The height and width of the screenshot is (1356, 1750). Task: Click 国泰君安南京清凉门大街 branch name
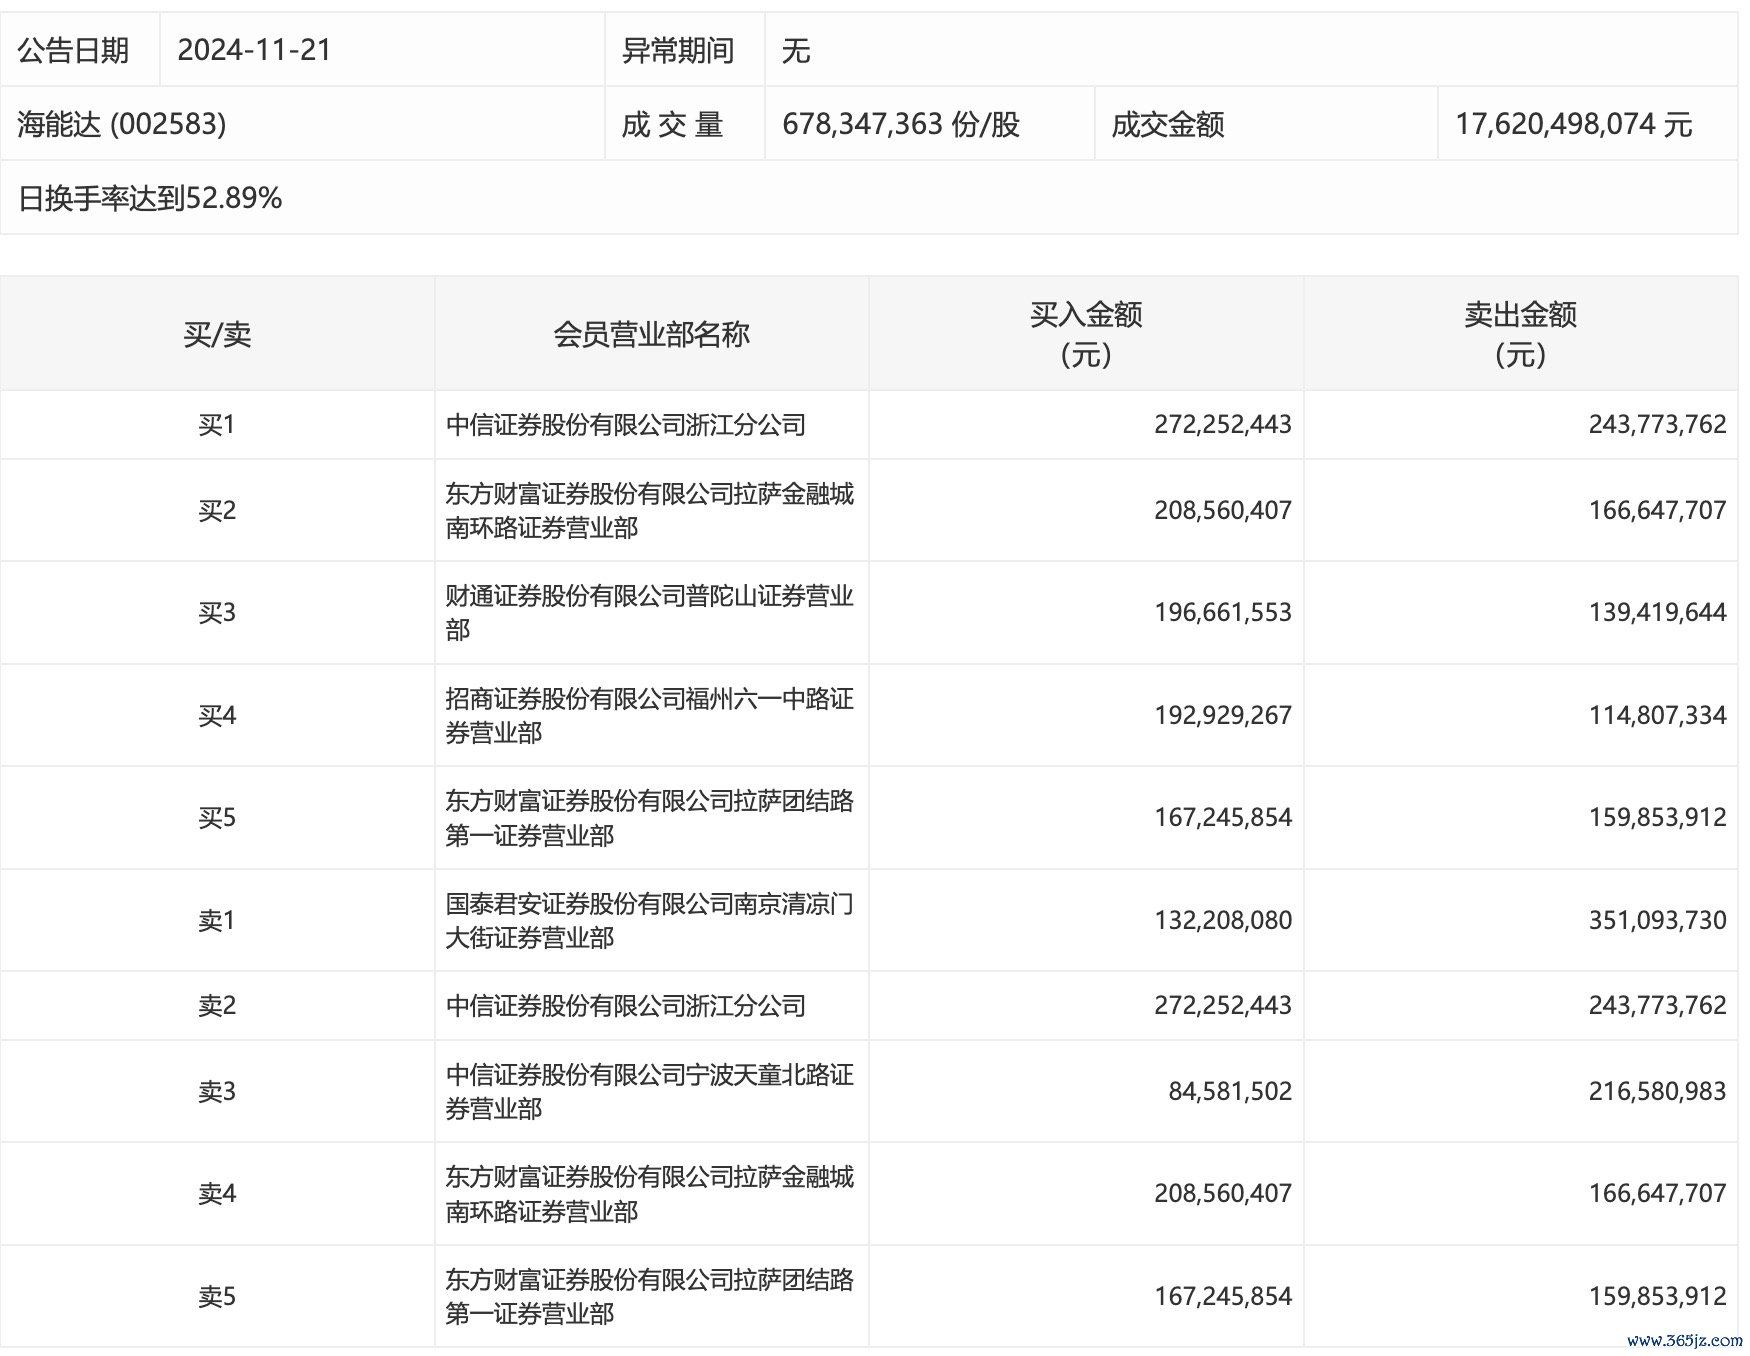[650, 920]
